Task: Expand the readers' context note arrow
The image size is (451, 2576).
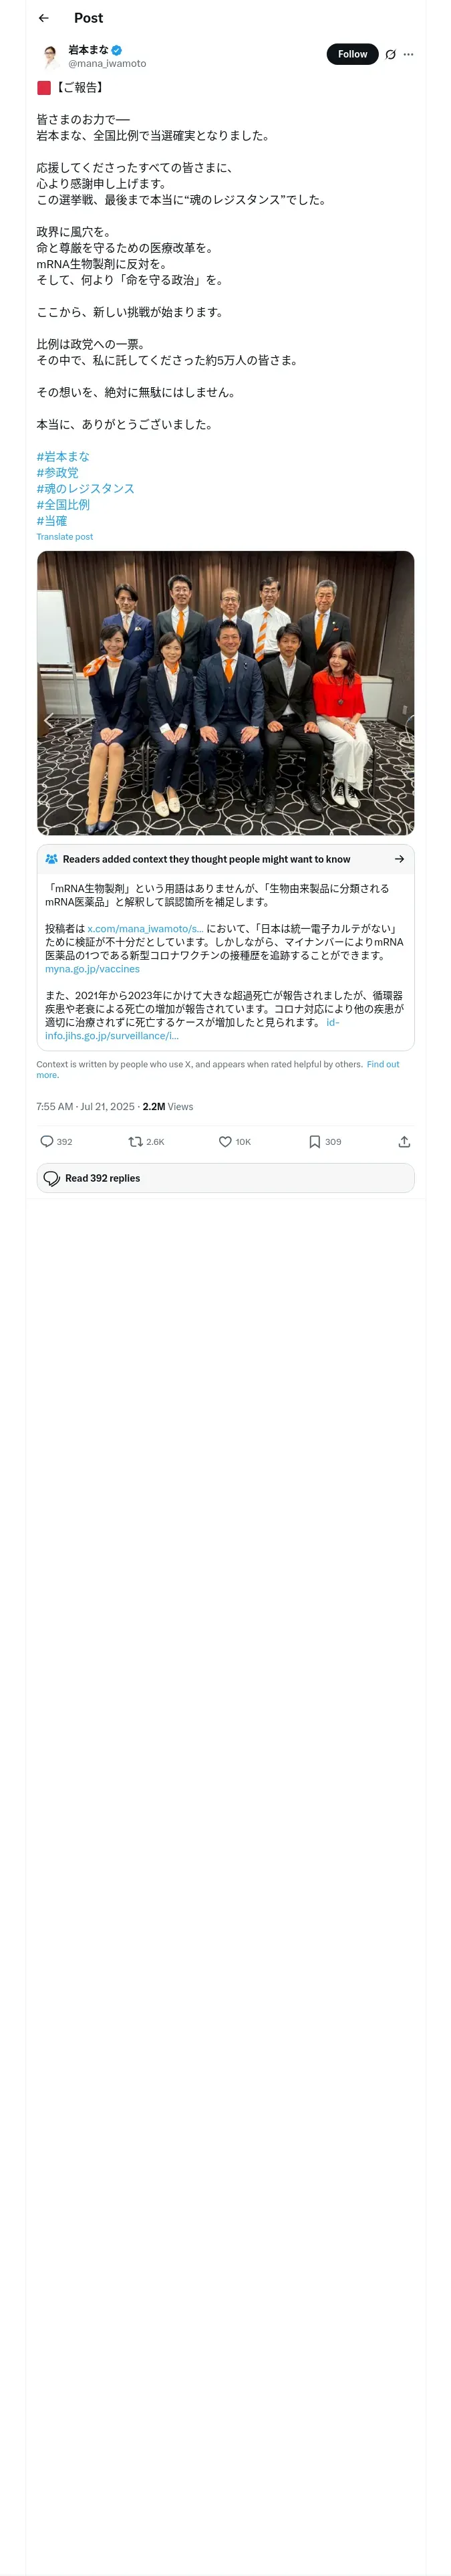Action: 399,859
